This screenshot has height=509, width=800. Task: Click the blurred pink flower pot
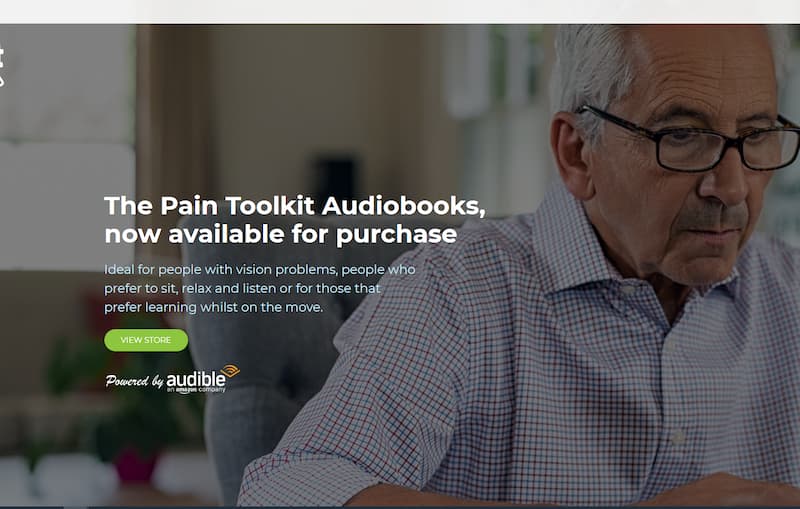(x=135, y=464)
